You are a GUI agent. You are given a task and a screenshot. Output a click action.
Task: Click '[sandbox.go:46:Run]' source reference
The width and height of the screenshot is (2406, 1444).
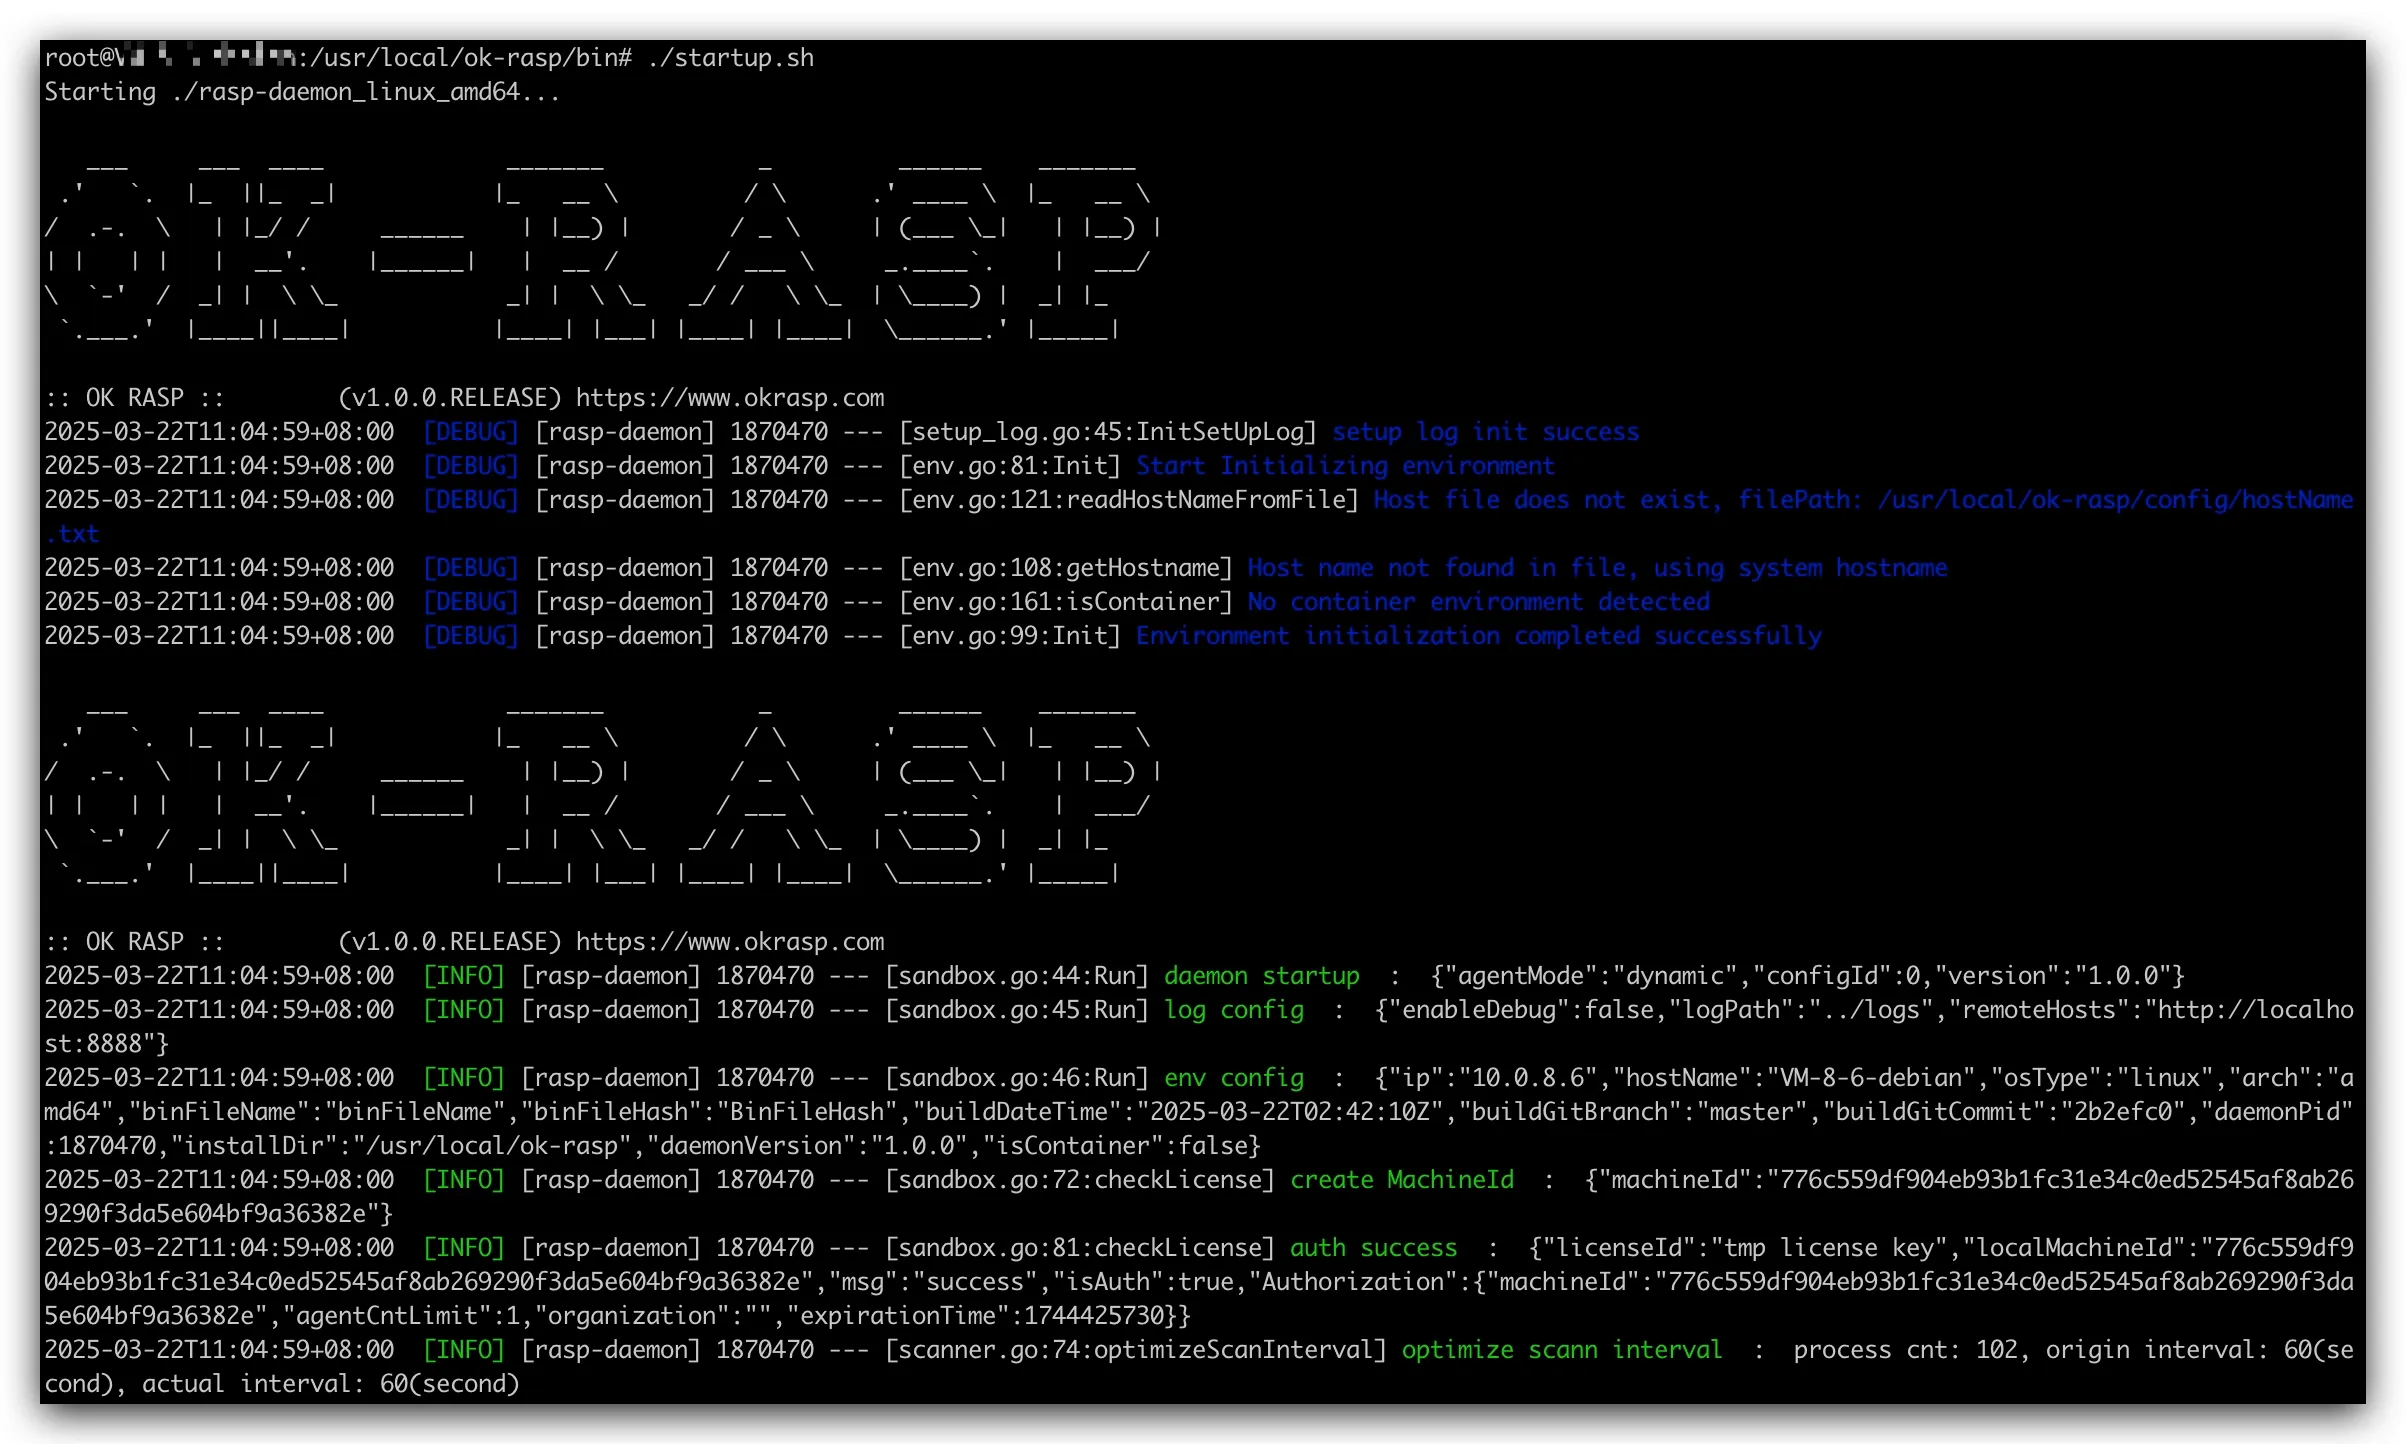(x=1017, y=1078)
